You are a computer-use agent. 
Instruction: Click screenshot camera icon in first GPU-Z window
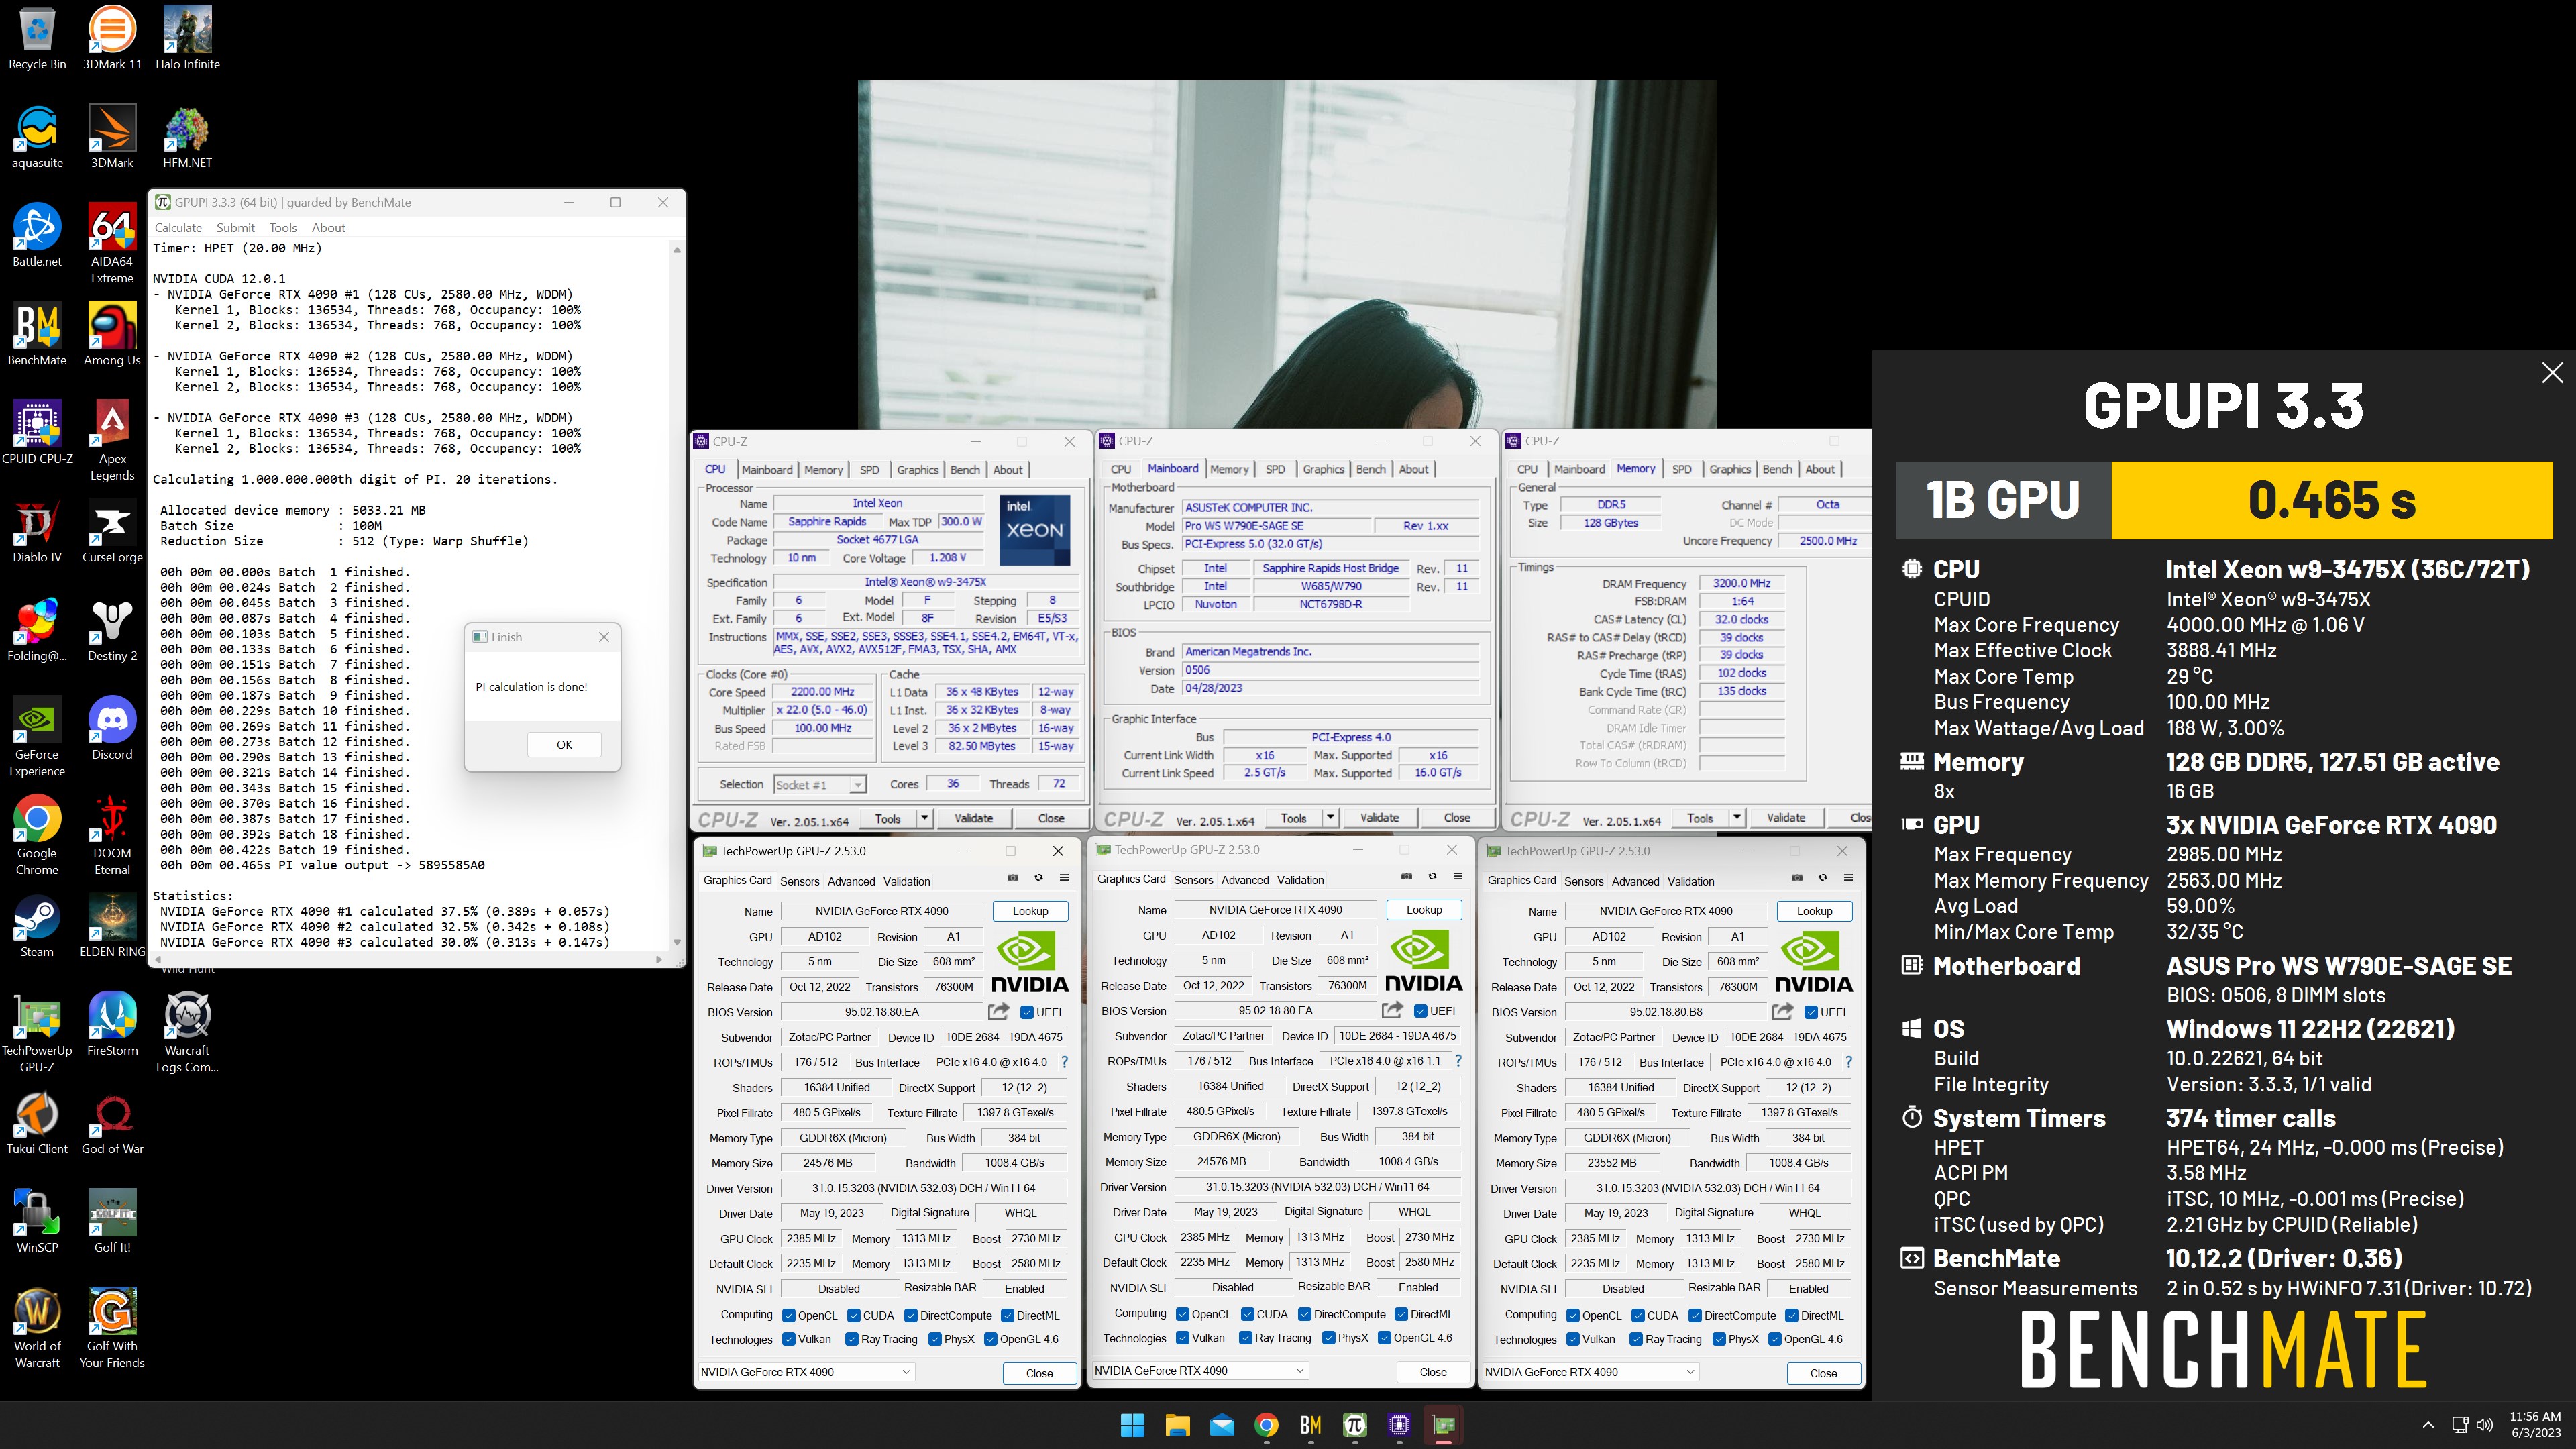pyautogui.click(x=1013, y=878)
